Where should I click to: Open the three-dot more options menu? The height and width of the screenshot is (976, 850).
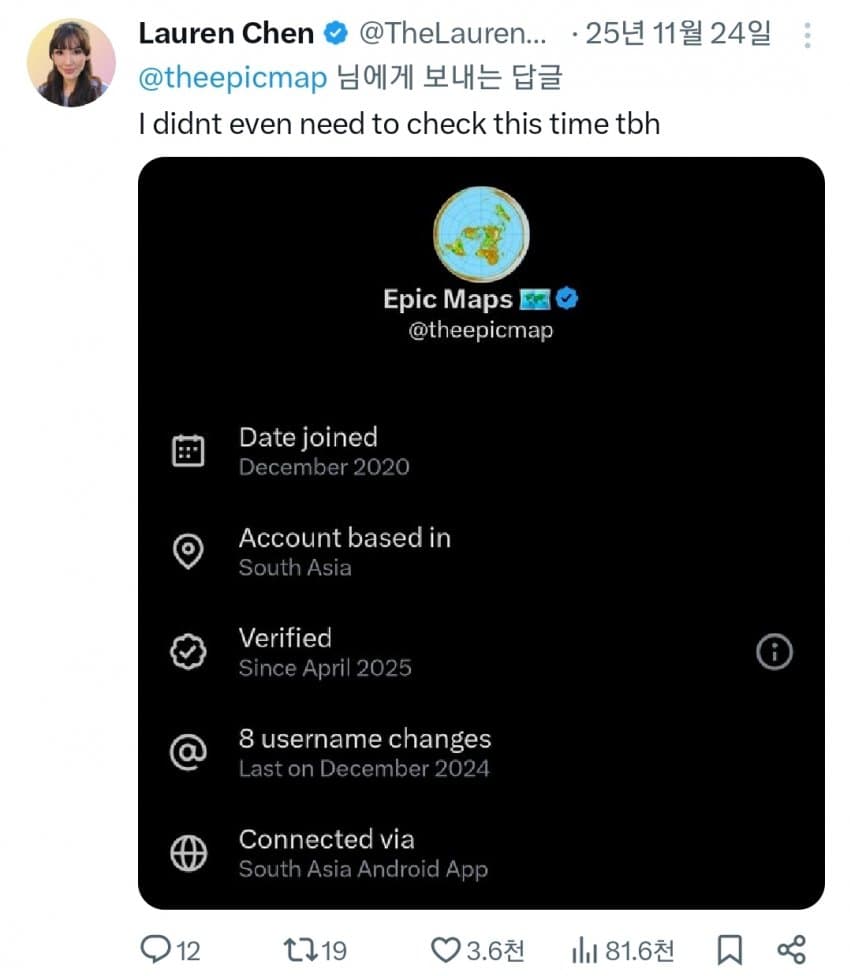pyautogui.click(x=808, y=35)
